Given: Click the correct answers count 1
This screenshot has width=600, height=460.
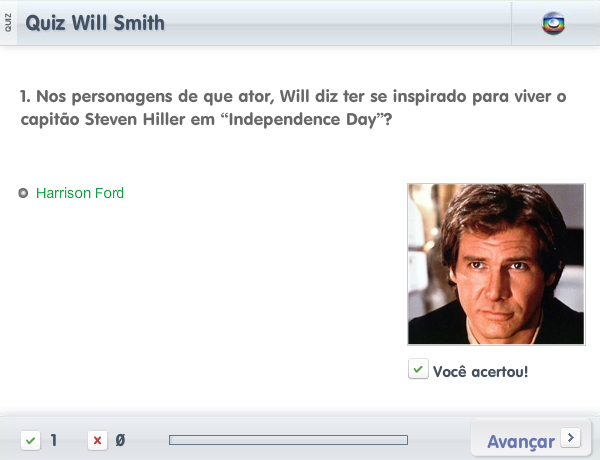Looking at the screenshot, I should coord(54,440).
